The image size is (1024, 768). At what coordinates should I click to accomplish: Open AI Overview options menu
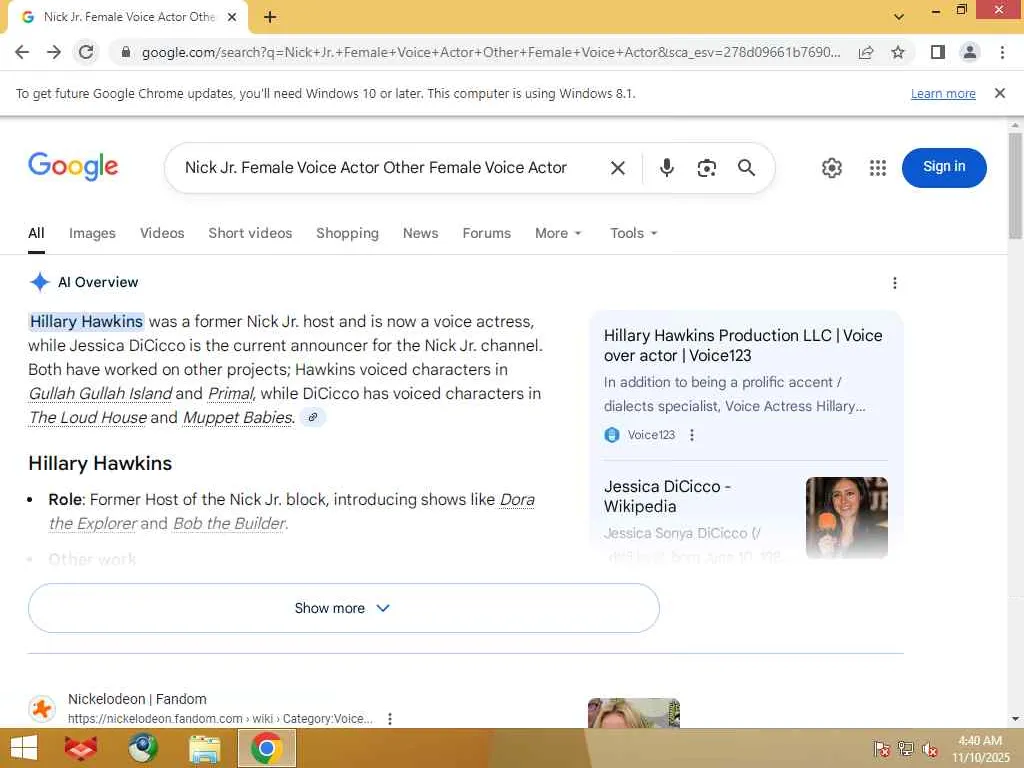(x=895, y=283)
